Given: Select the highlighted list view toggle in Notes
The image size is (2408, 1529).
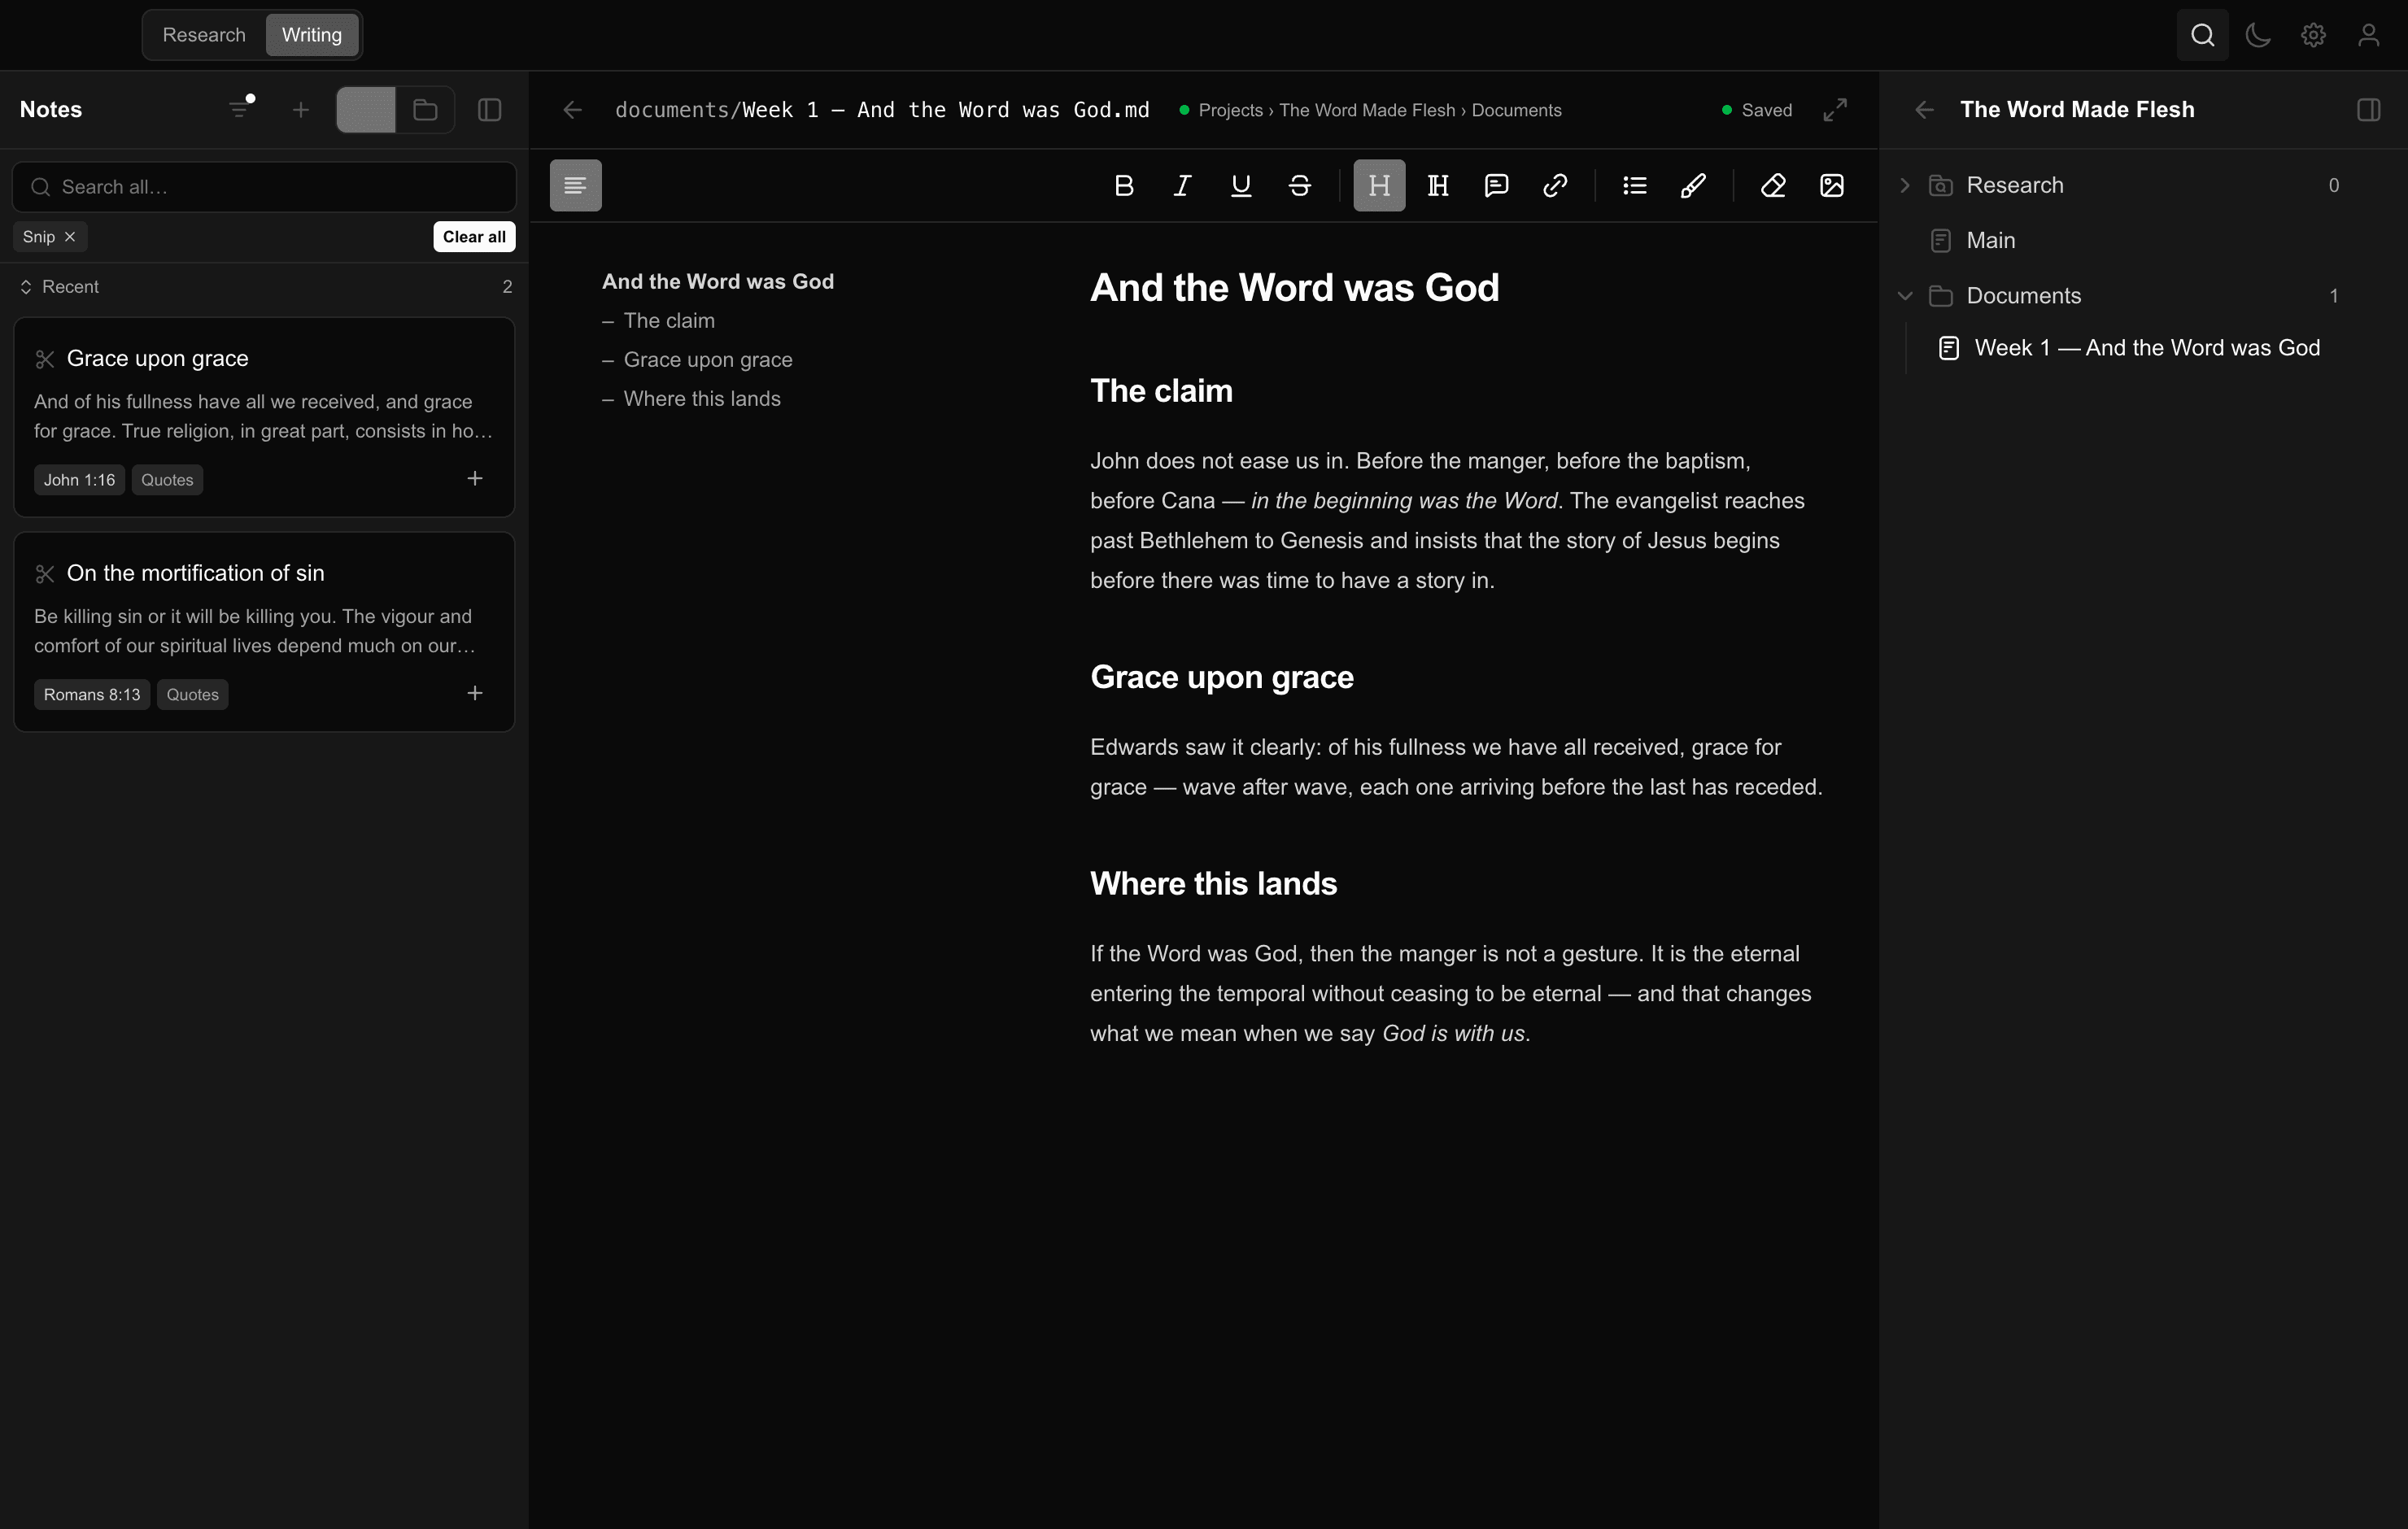Looking at the screenshot, I should pyautogui.click(x=366, y=110).
